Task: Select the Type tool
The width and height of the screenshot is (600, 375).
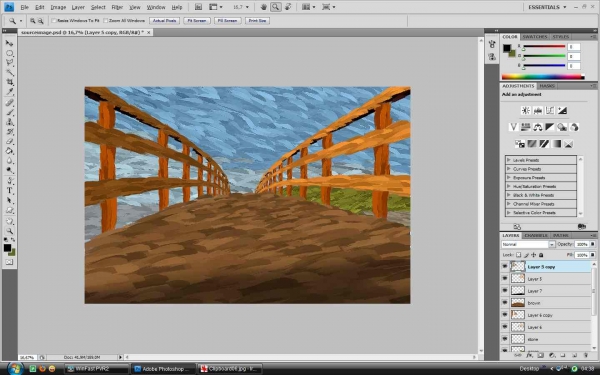Action: (10, 191)
